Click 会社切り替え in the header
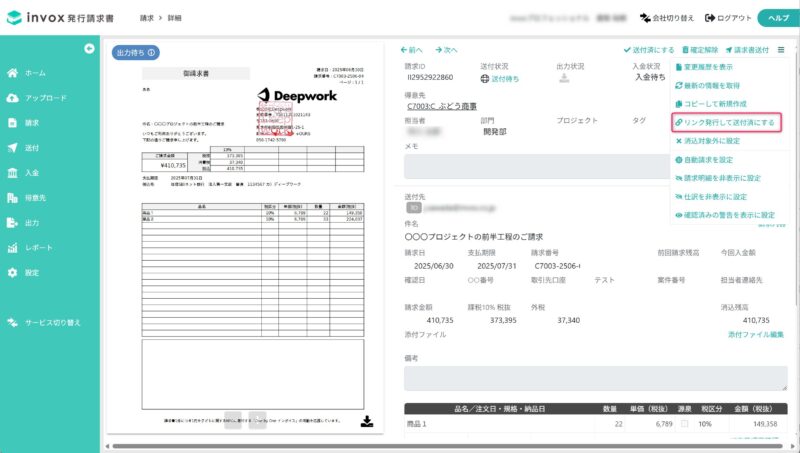 [667, 18]
